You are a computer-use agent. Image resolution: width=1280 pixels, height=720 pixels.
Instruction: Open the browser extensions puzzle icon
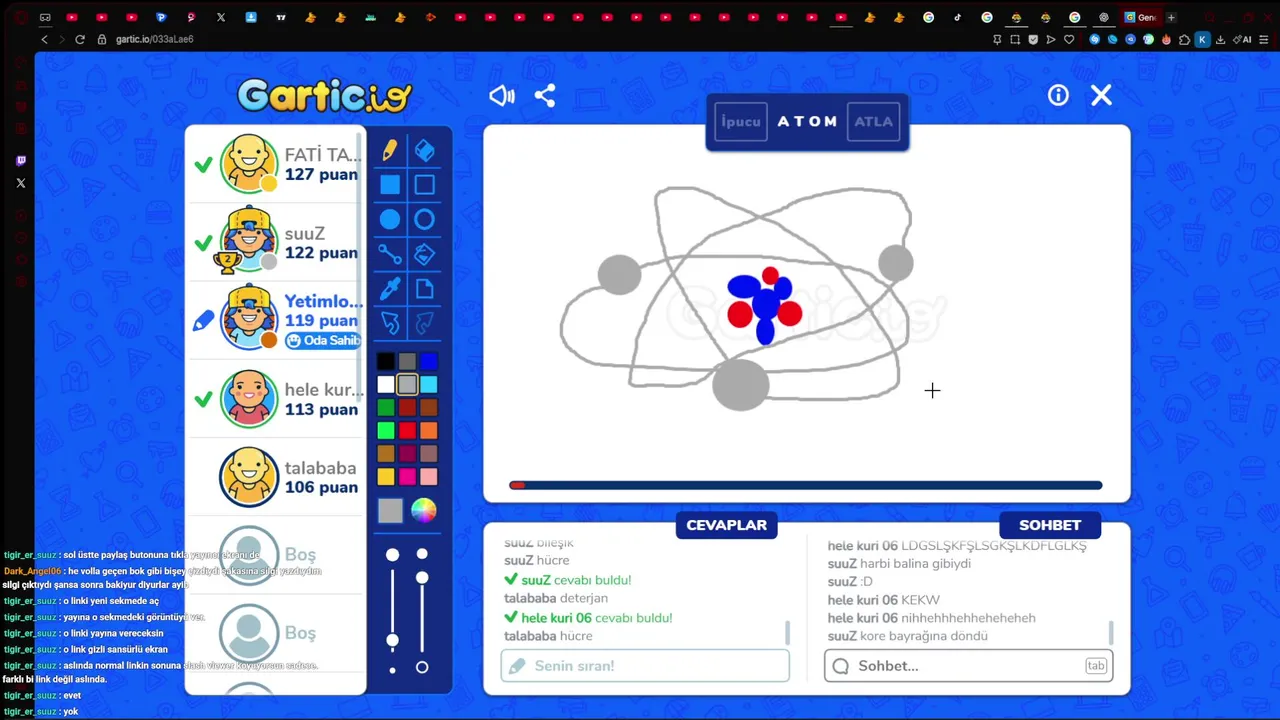[1185, 39]
